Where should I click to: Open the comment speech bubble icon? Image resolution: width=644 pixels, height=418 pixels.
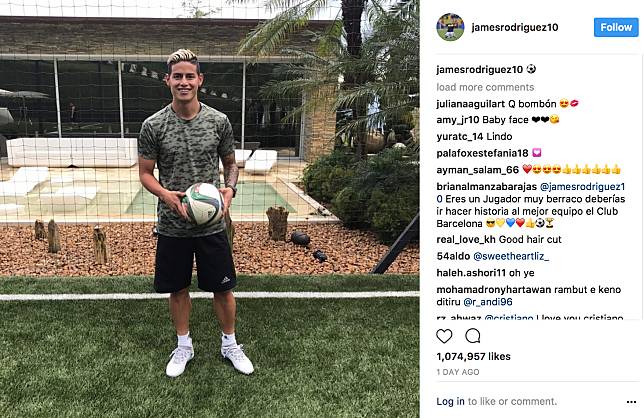tap(473, 336)
